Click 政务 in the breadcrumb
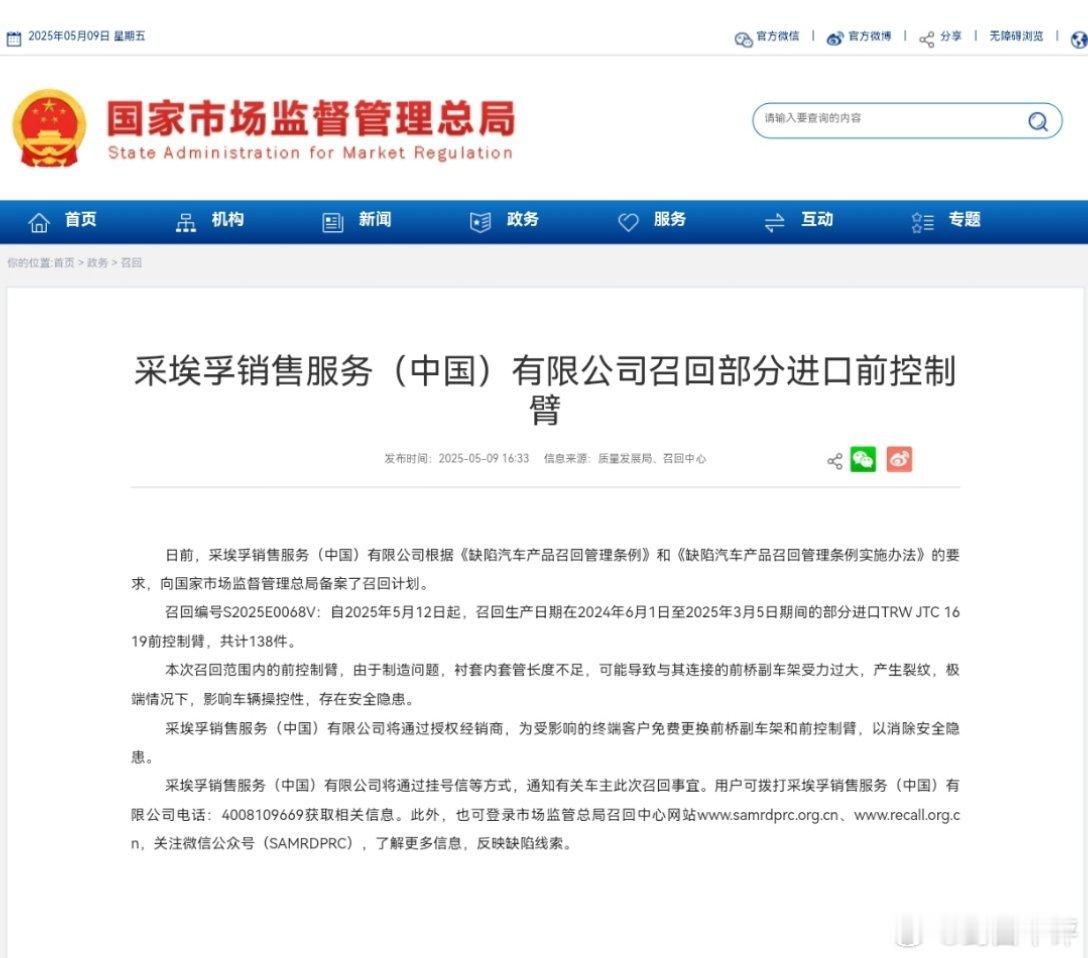 click(x=98, y=263)
